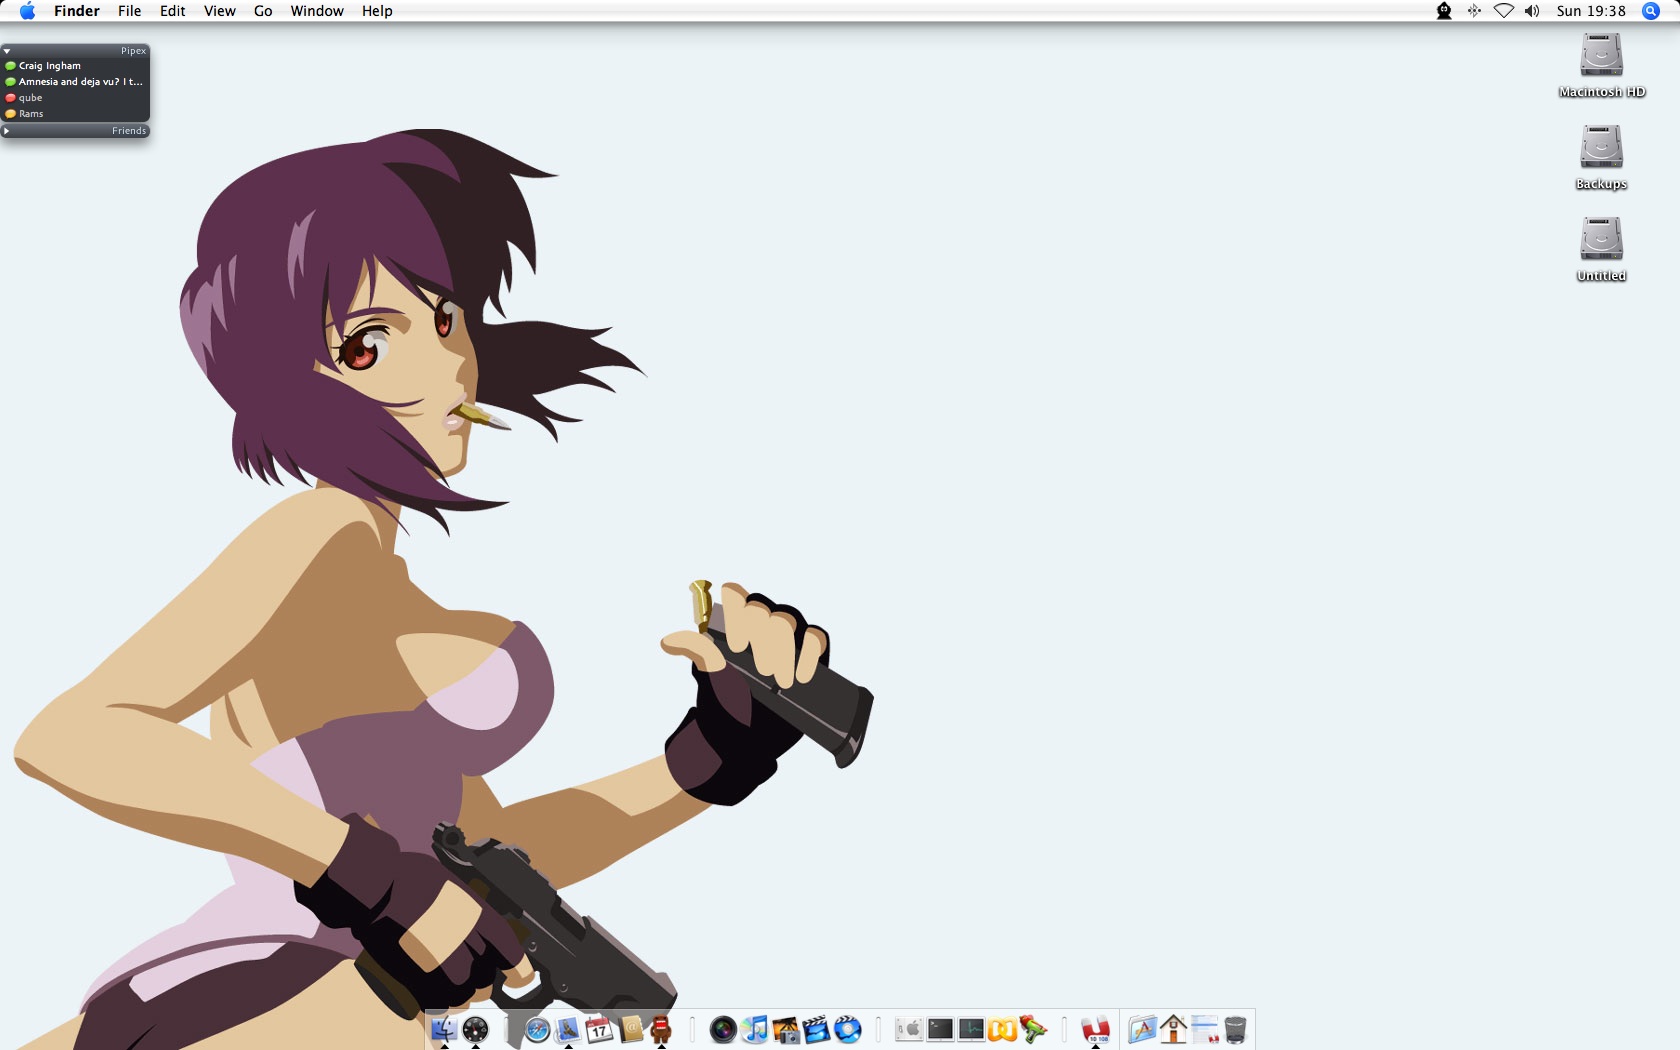The height and width of the screenshot is (1050, 1680).
Task: Click the orange linked-rings dock icon
Action: [x=1002, y=1029]
